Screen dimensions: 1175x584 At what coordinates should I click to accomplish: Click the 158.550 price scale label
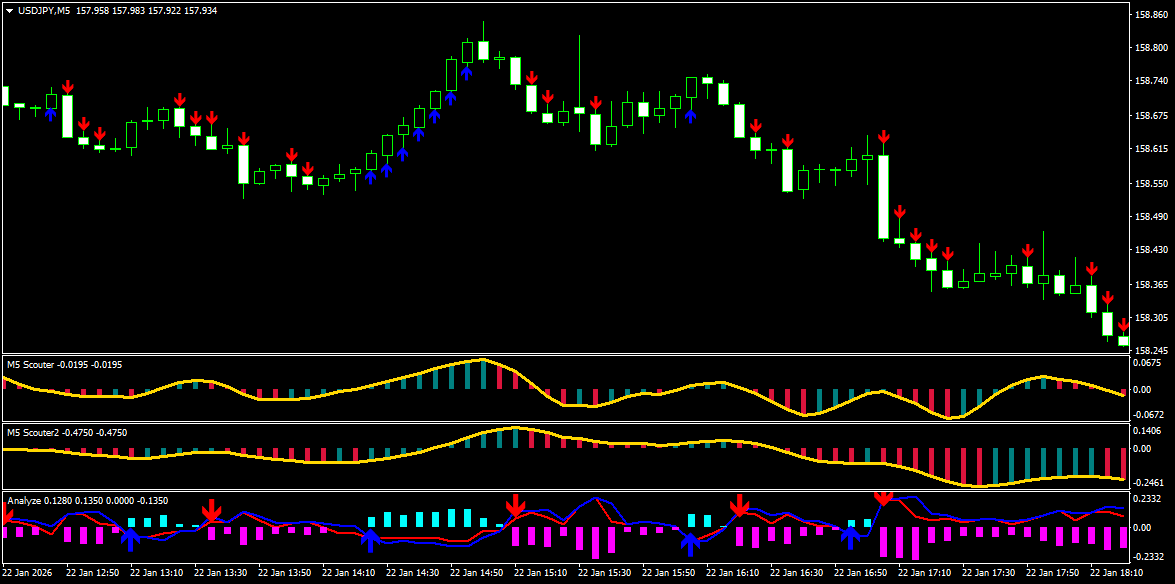coord(1153,183)
